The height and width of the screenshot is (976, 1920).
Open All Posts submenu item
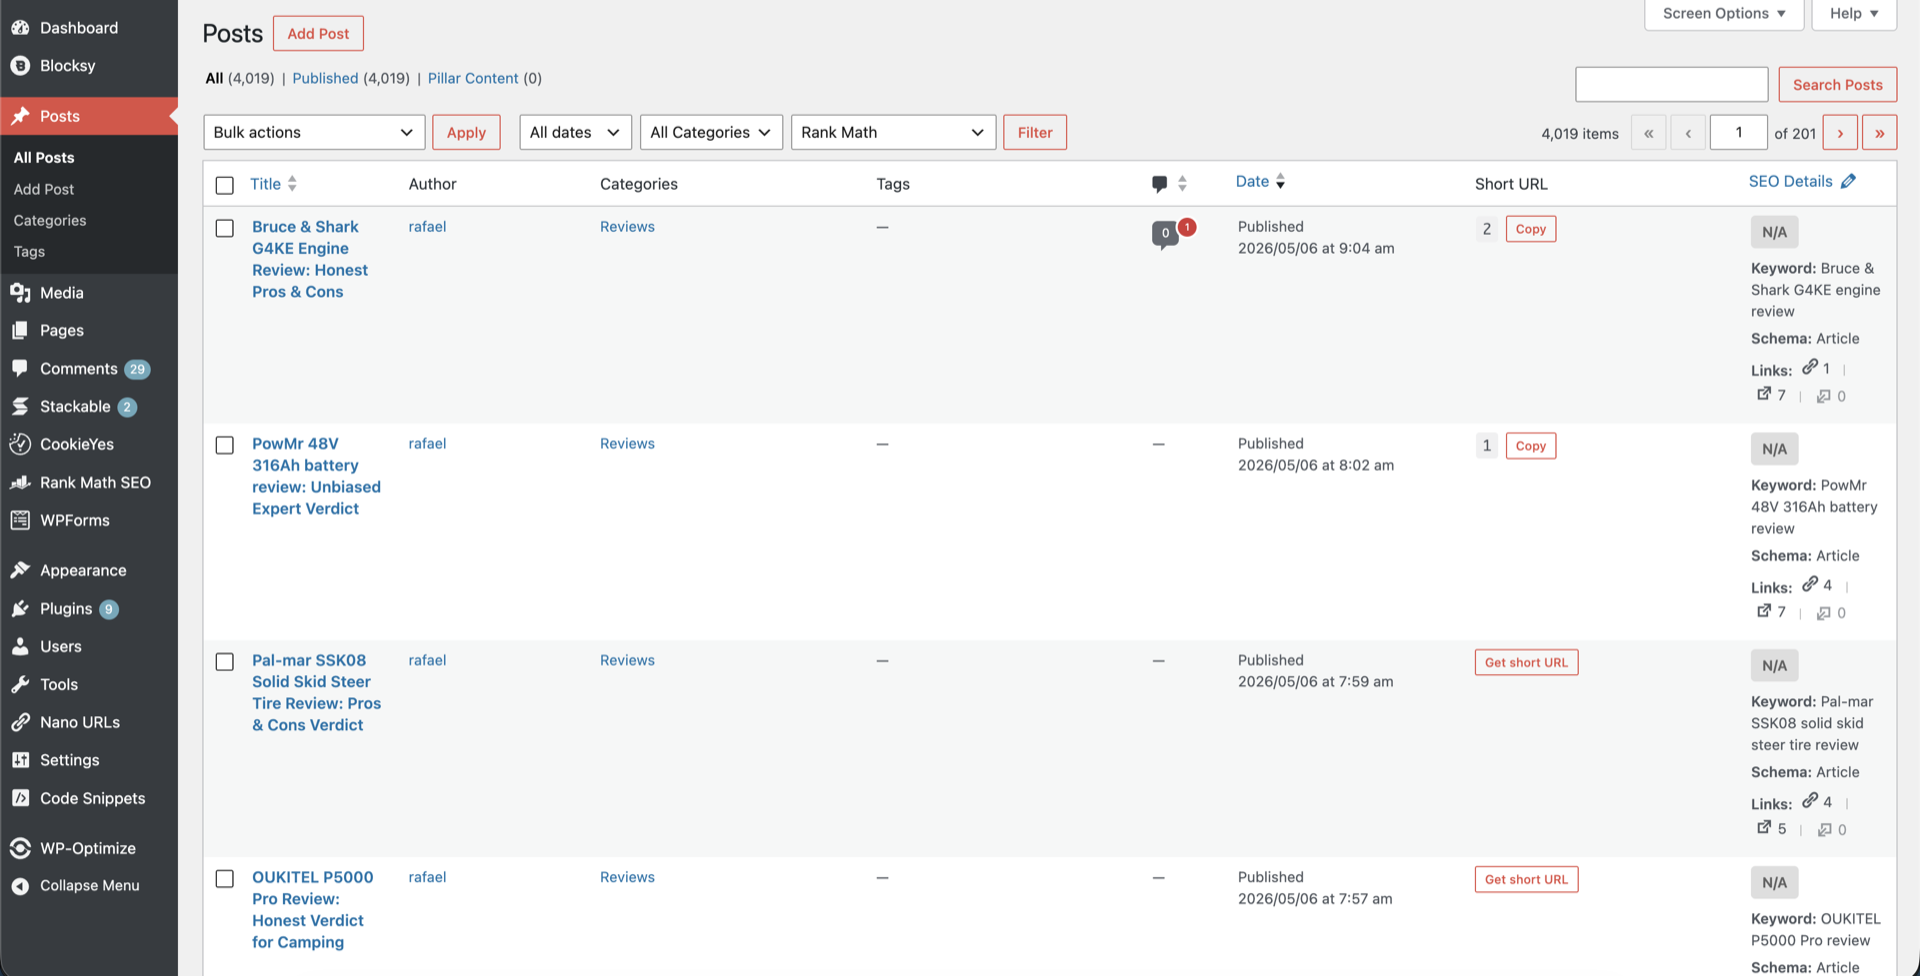tap(44, 158)
